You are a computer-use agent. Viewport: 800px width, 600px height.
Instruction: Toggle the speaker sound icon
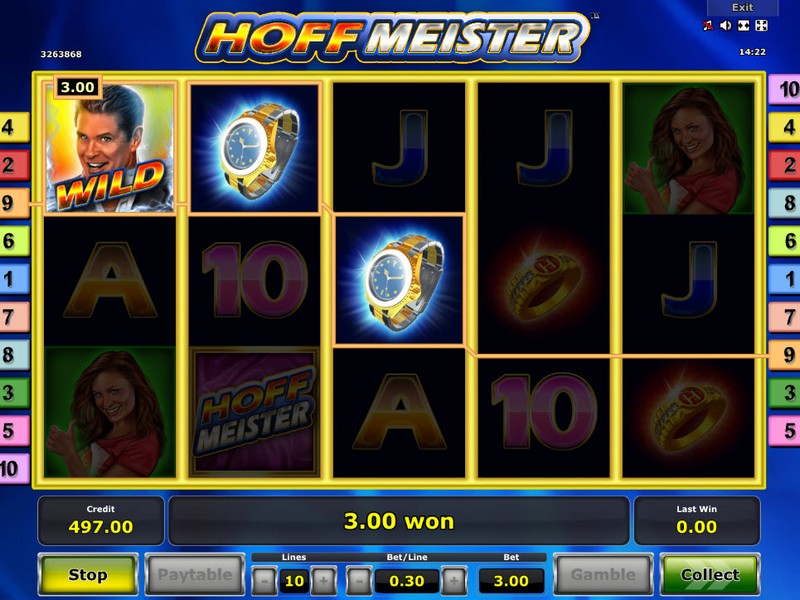point(726,26)
